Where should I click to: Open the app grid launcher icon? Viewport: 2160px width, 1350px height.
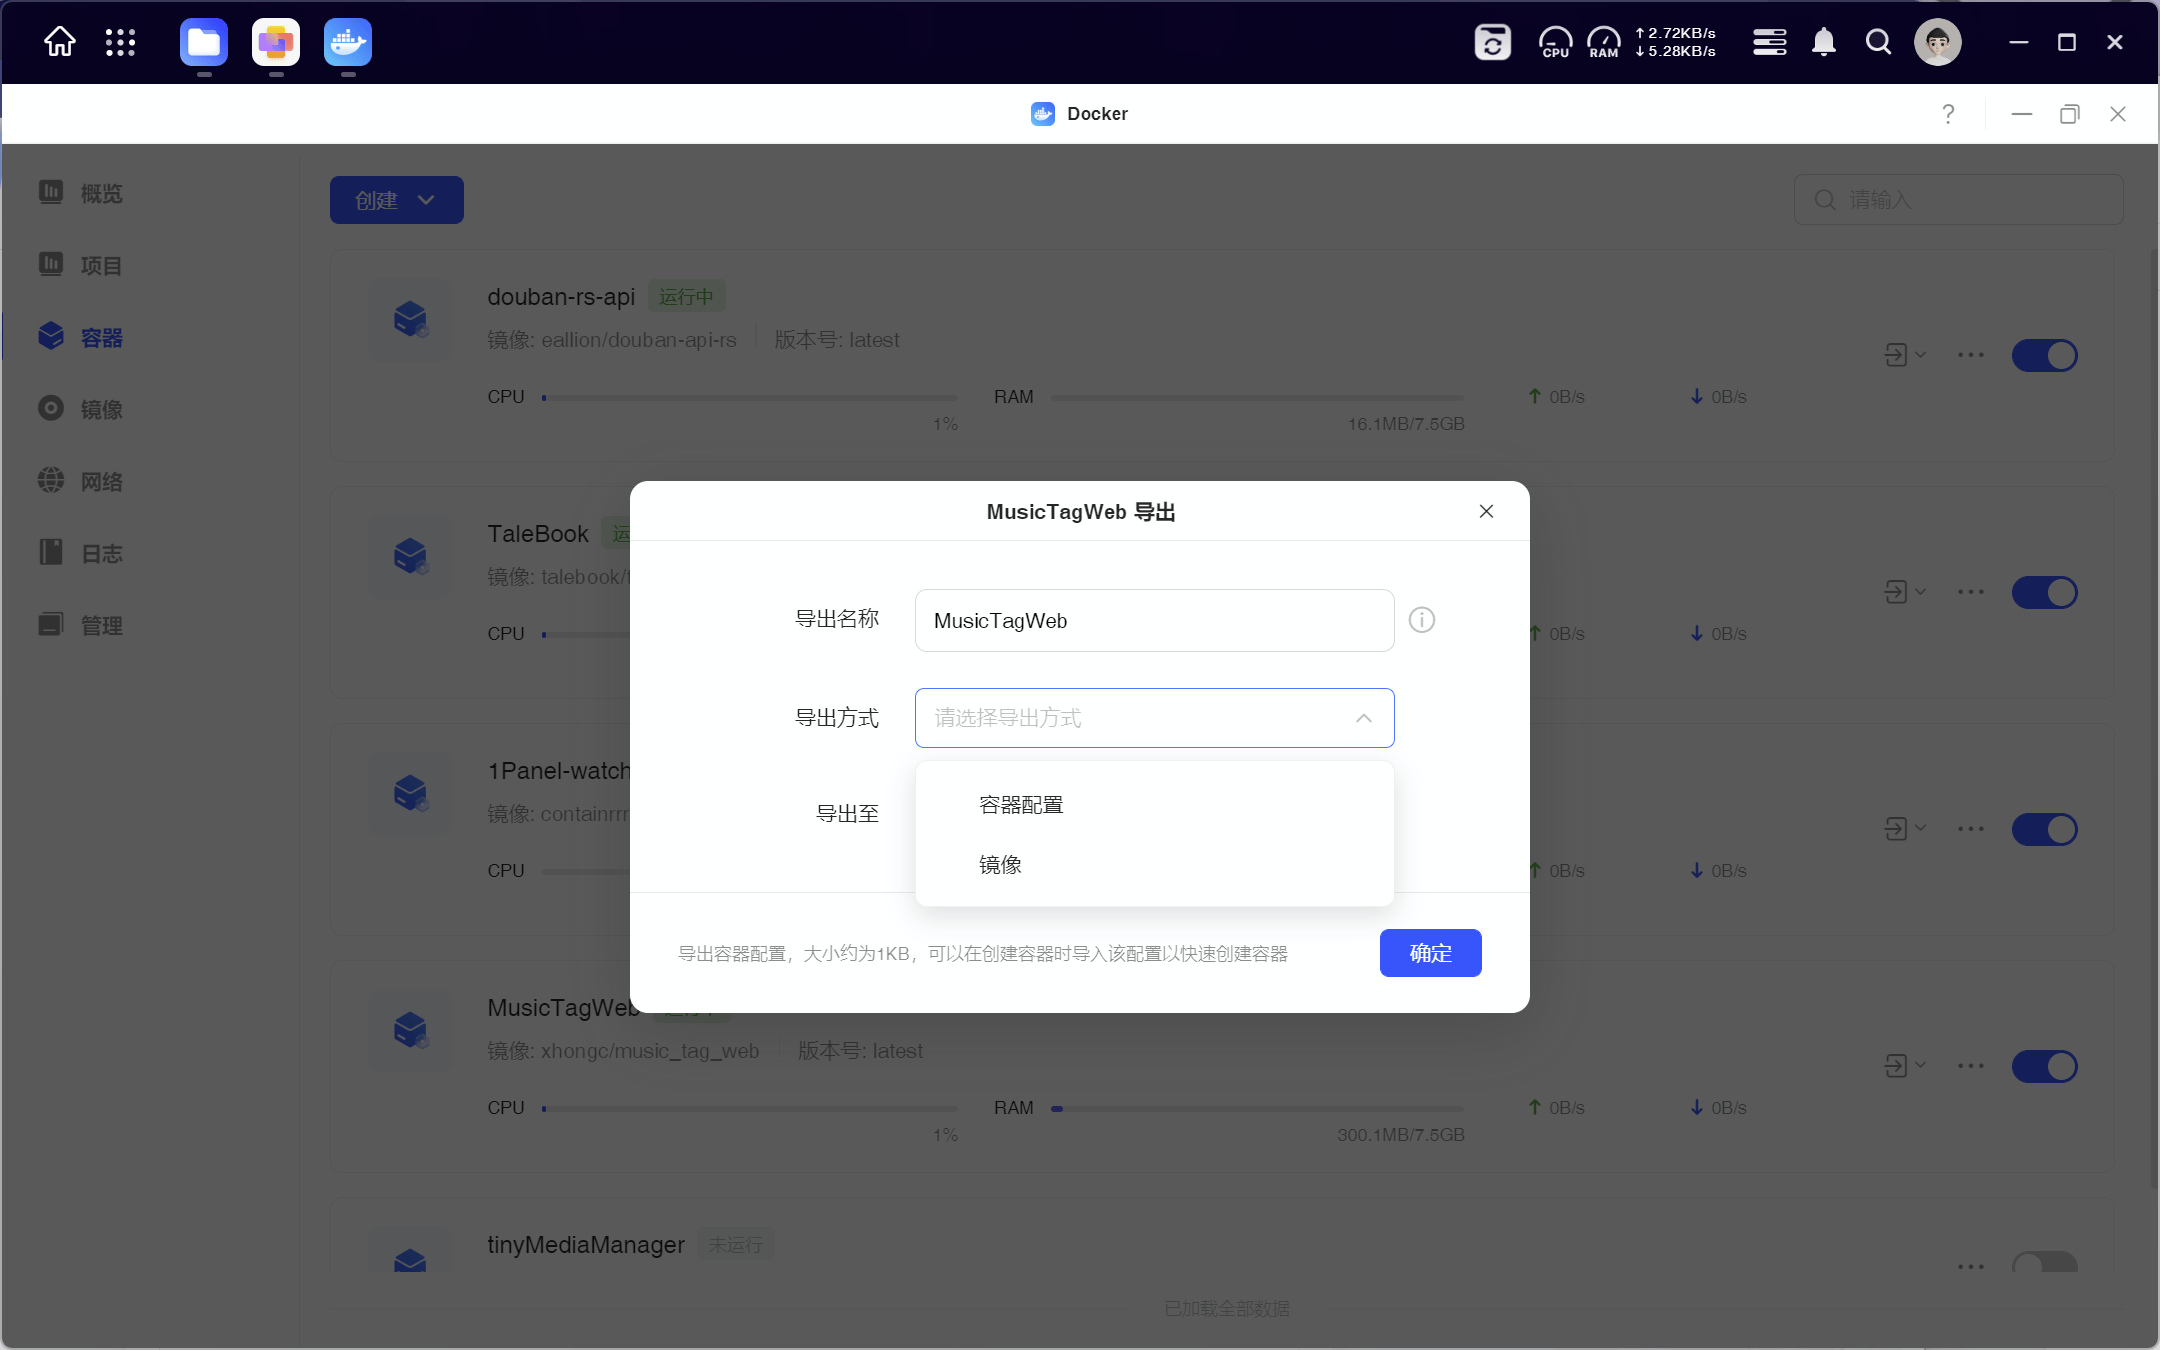[120, 42]
